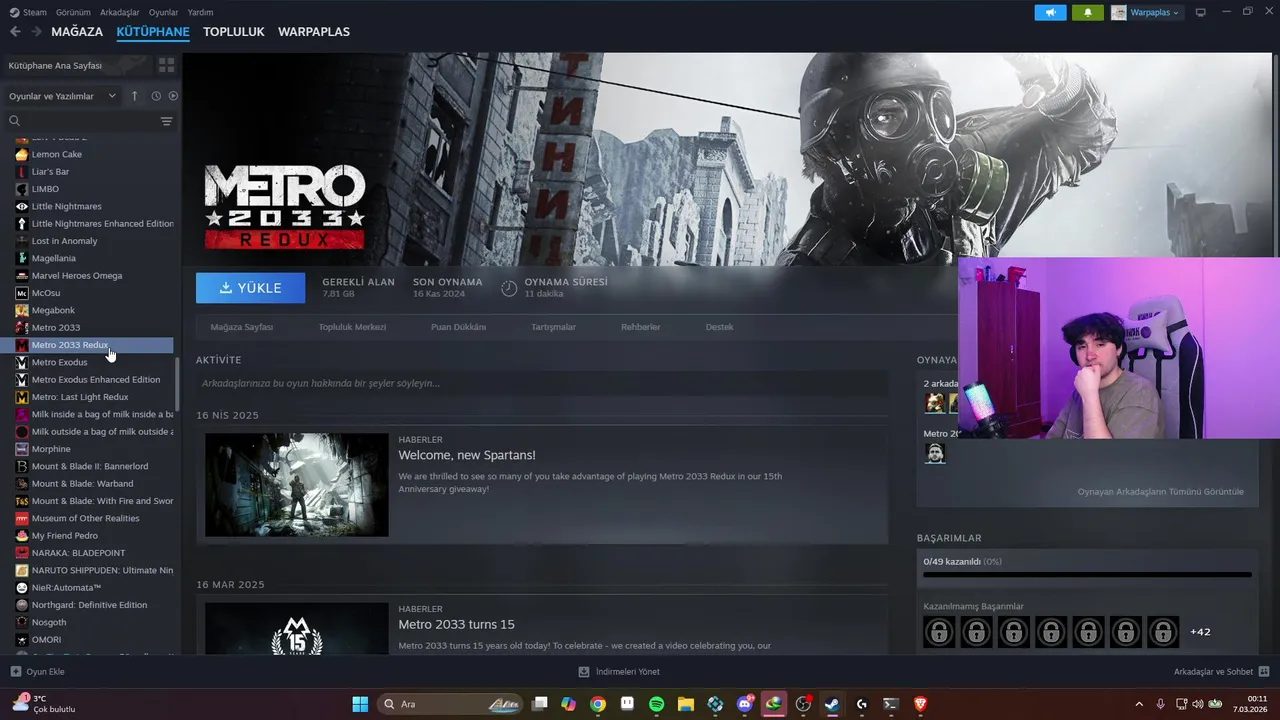1280x720 pixels.
Task: Open File Explorer from the taskbar
Action: 686,704
